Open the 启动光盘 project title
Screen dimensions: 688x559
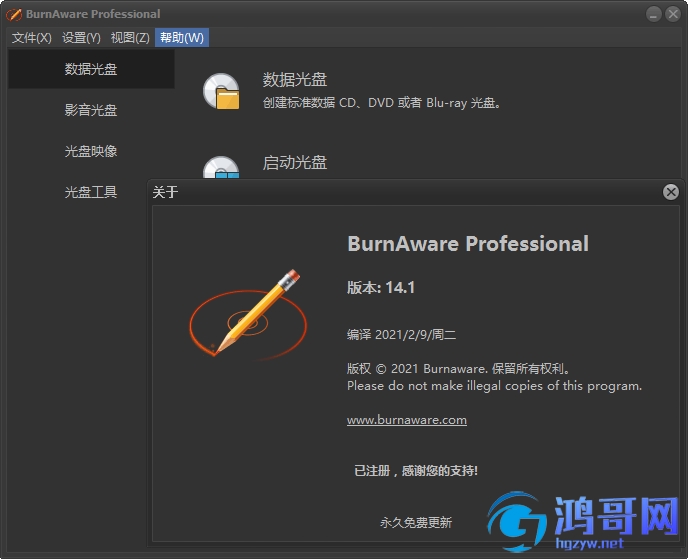295,163
